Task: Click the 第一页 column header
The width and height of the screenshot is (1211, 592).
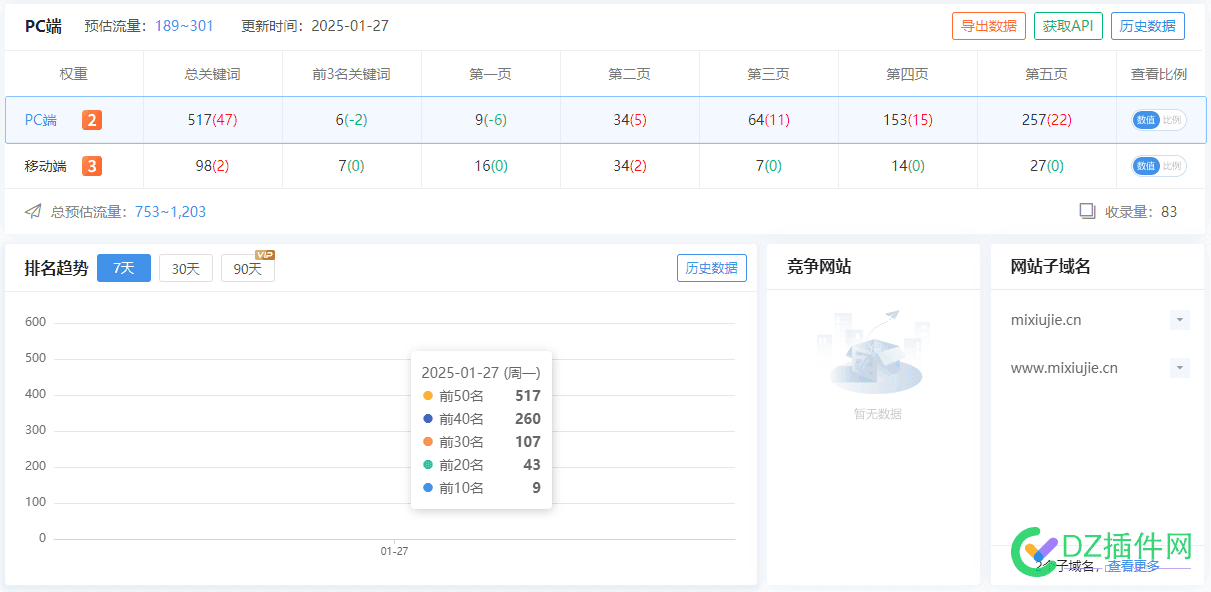Action: tap(490, 74)
